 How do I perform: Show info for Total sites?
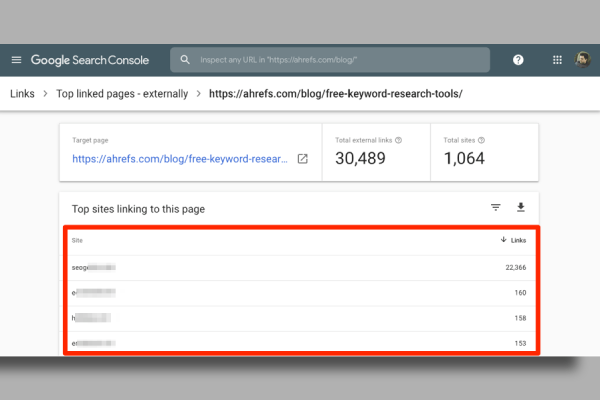tap(481, 140)
